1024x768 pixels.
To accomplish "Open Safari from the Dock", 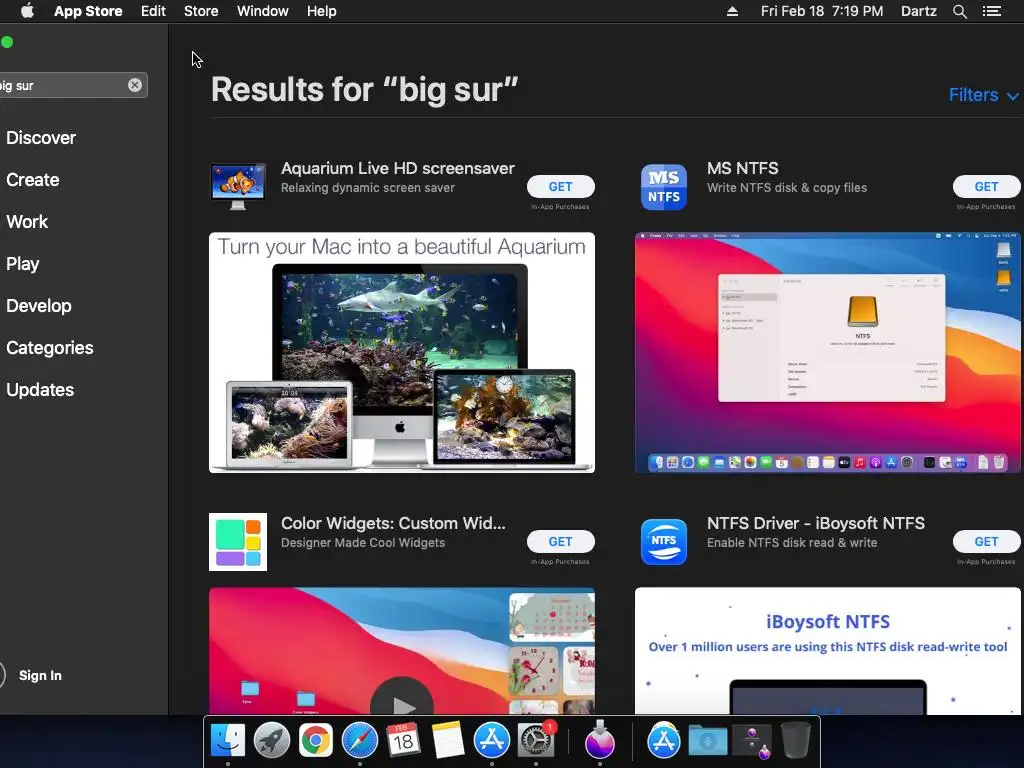I will click(x=360, y=741).
